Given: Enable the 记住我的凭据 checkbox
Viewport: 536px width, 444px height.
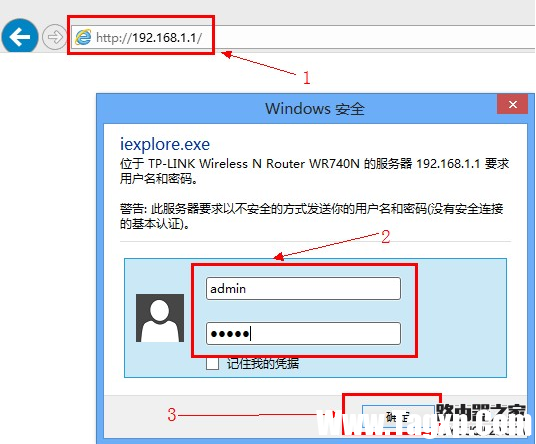Looking at the screenshot, I should (213, 364).
